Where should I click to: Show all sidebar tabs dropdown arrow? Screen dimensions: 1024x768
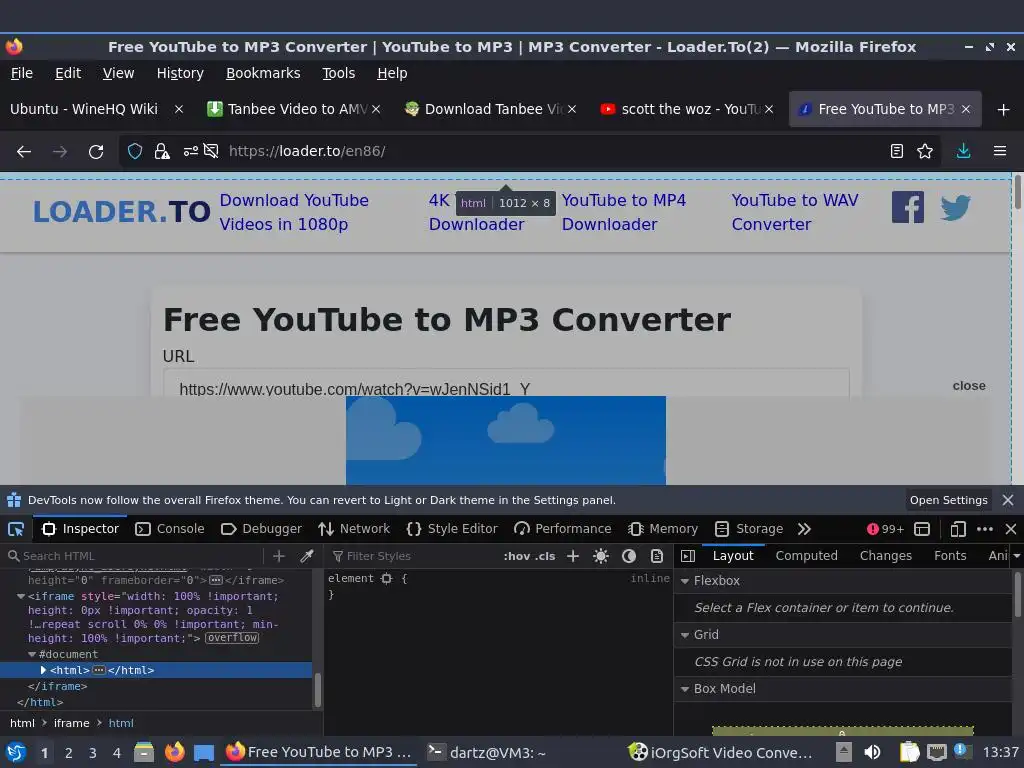click(1016, 556)
